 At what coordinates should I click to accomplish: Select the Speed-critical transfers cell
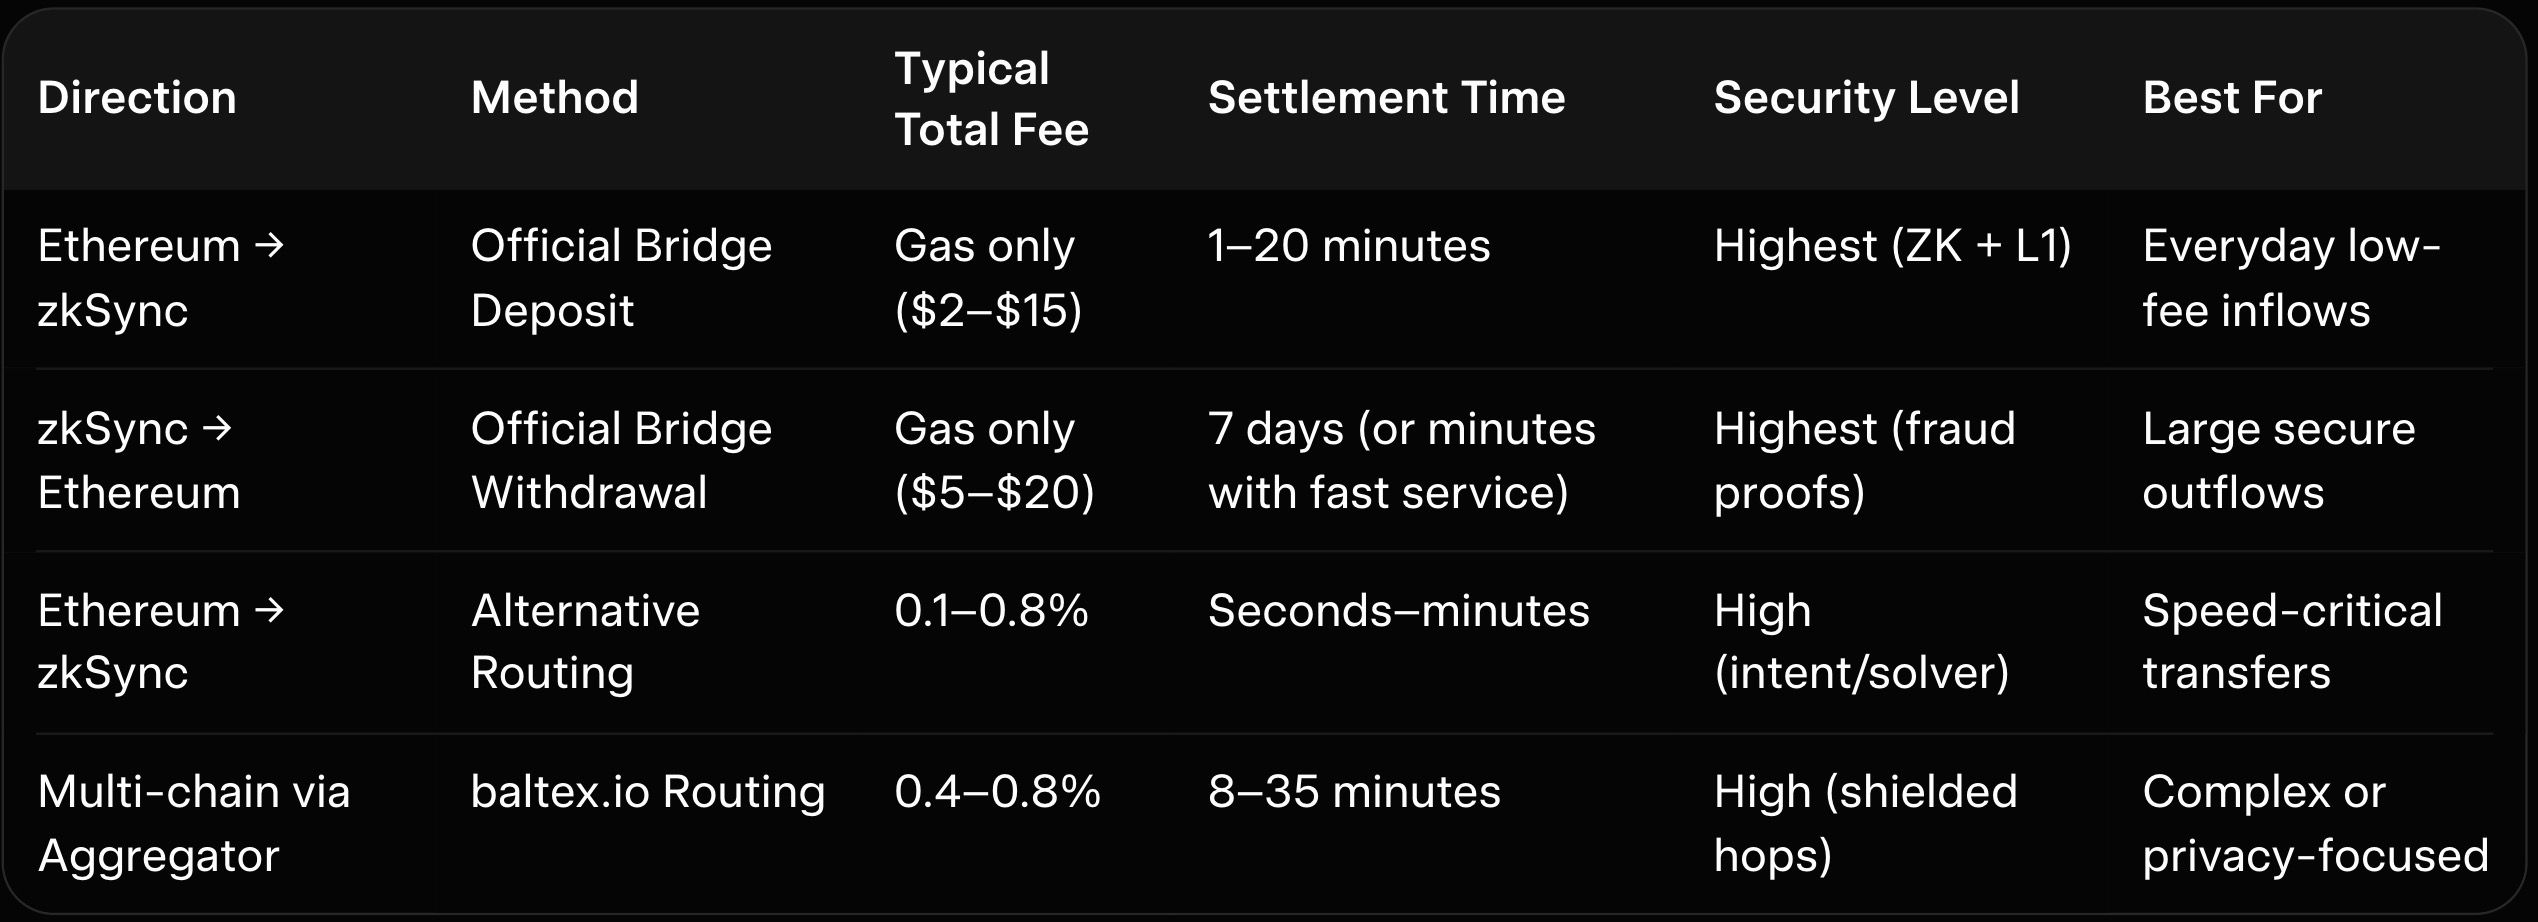coord(2291,641)
